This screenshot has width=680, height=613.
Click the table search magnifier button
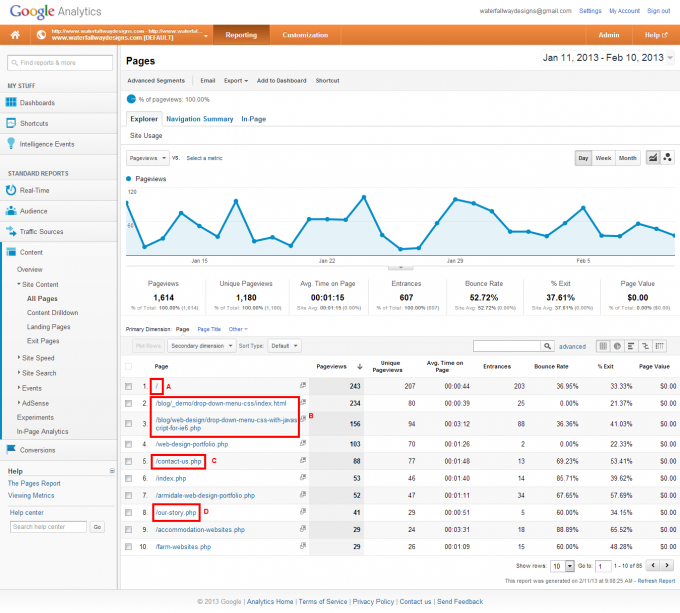click(547, 346)
